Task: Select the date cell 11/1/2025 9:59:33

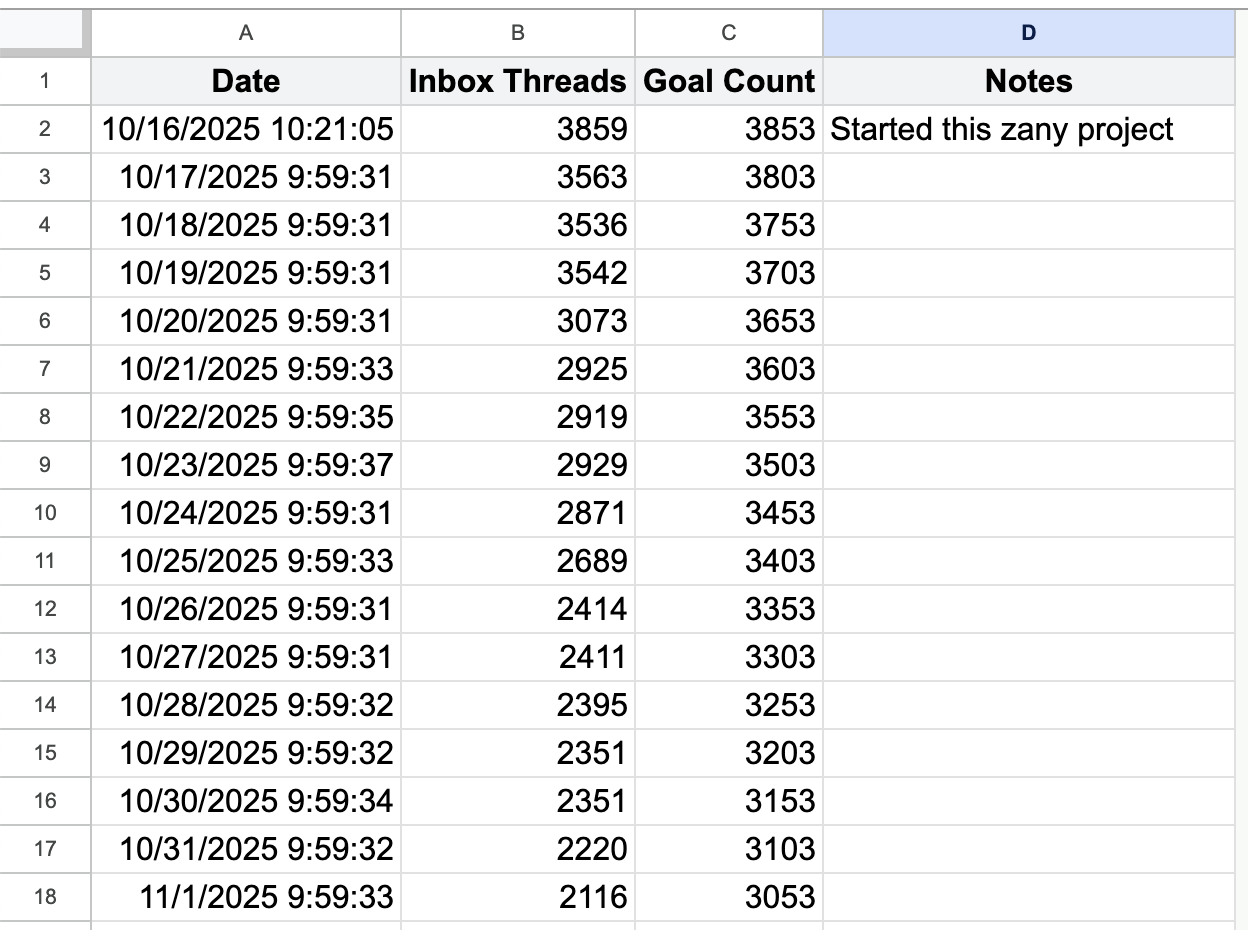Action: point(246,897)
